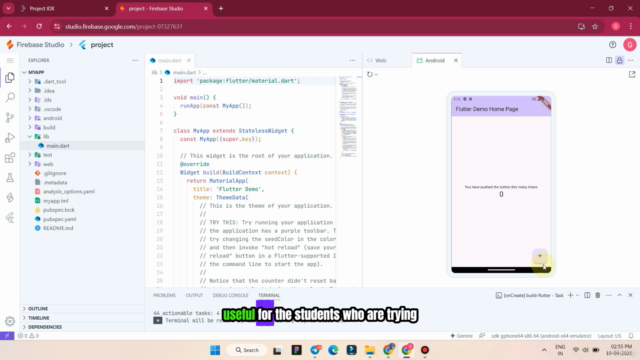Switch to the DEBUG CONSOLE tab
The height and width of the screenshot is (360, 640).
(x=230, y=295)
